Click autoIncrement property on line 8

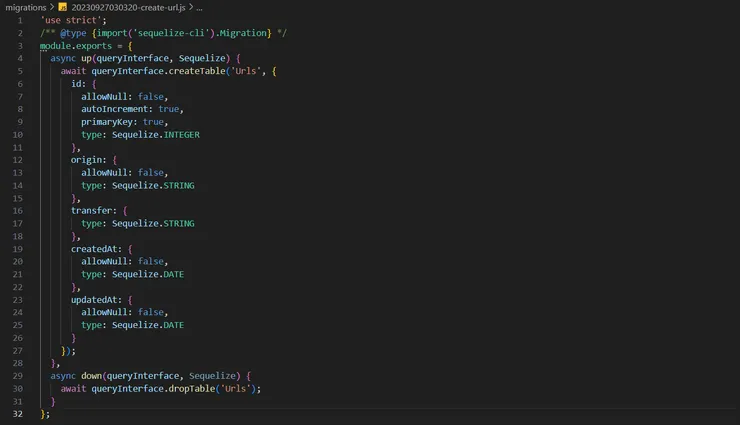point(114,109)
